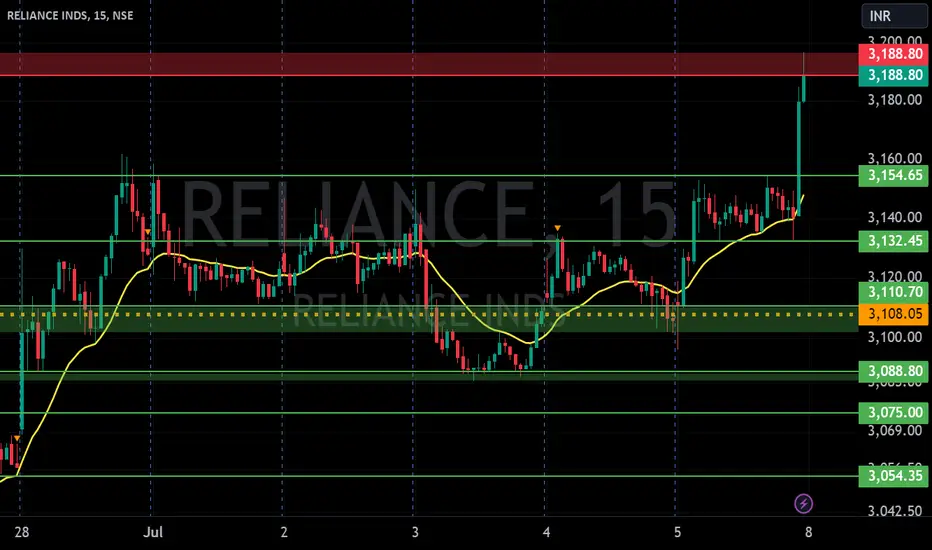The image size is (932, 550).
Task: Click the RELIANCE INDS, 15, NSE title
Action: (70, 15)
